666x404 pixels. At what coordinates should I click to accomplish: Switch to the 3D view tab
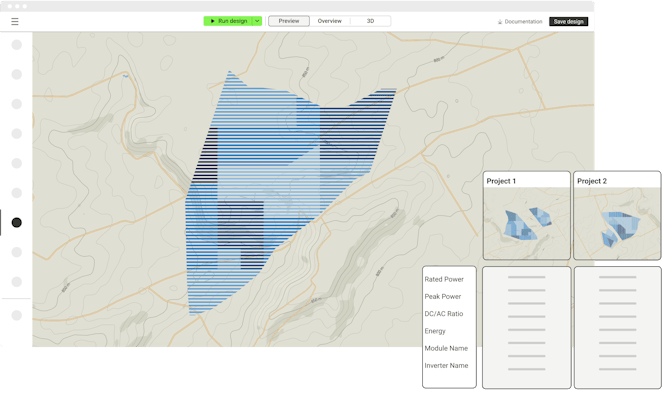pyautogui.click(x=370, y=21)
